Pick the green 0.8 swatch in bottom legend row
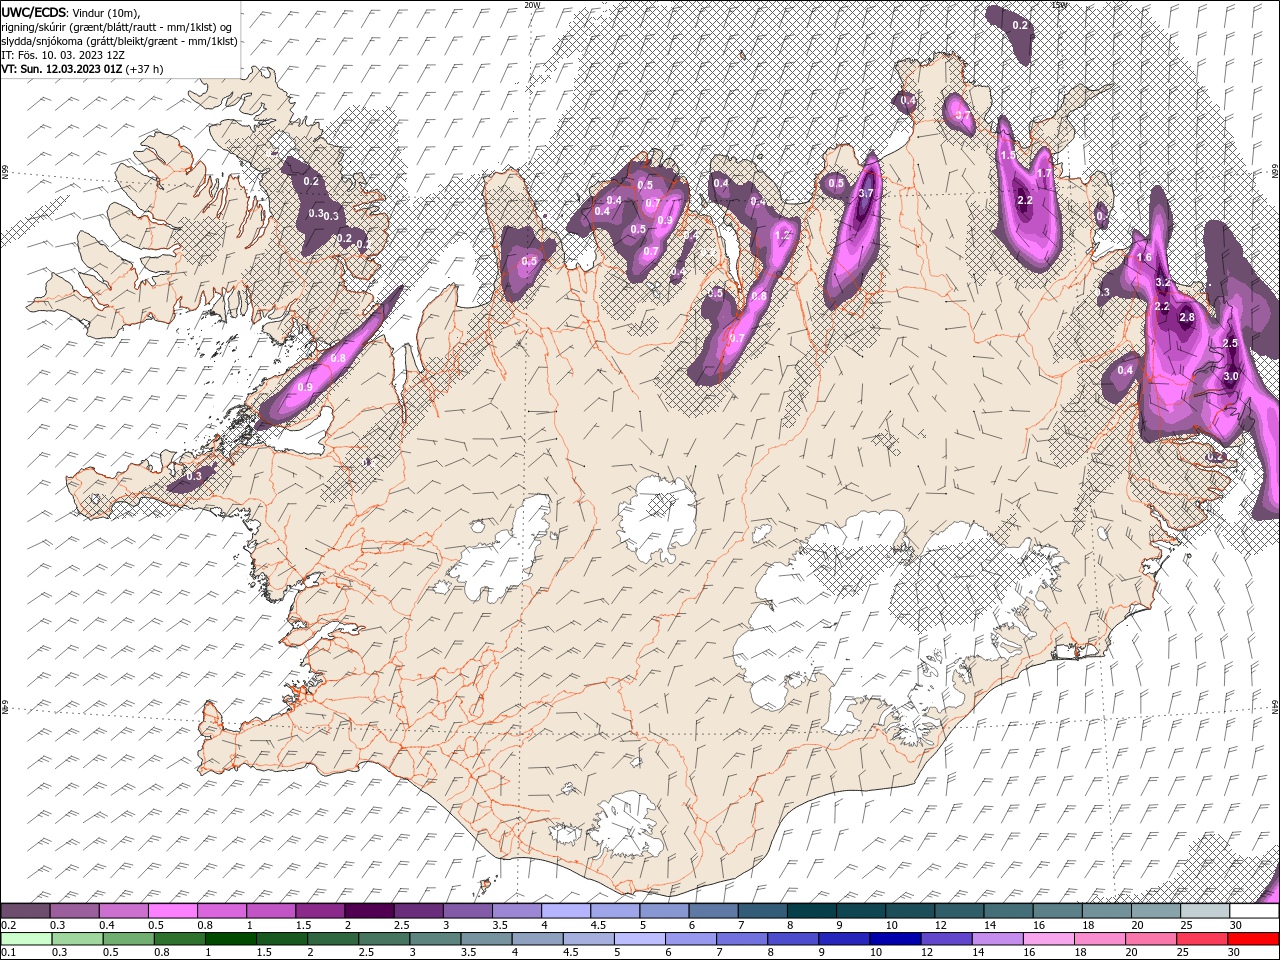Image resolution: width=1280 pixels, height=960 pixels. tap(180, 938)
